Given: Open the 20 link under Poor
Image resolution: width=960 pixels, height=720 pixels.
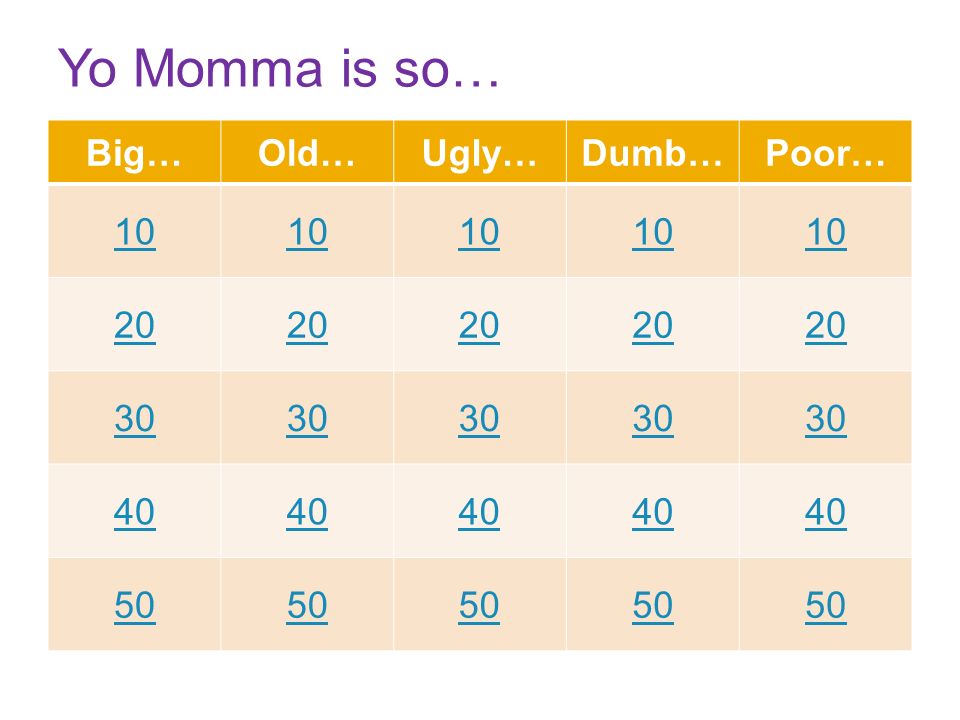Looking at the screenshot, I should pos(826,326).
